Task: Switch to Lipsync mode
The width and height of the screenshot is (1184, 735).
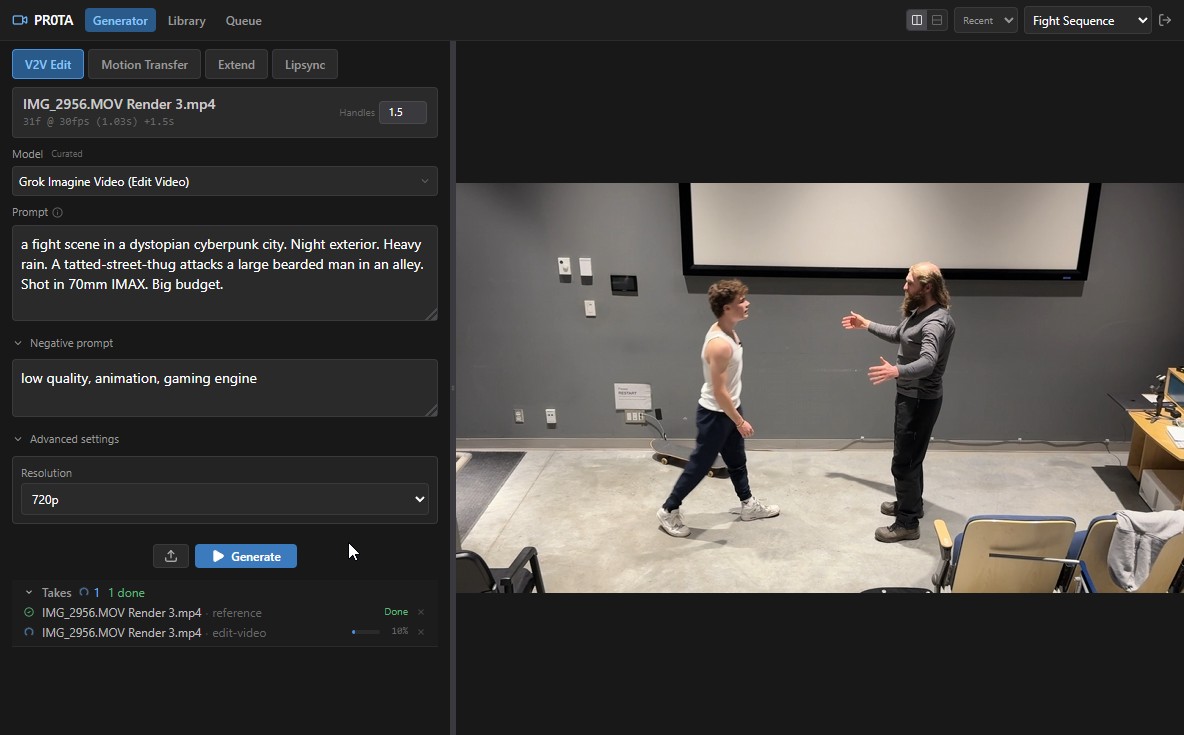Action: (x=304, y=63)
